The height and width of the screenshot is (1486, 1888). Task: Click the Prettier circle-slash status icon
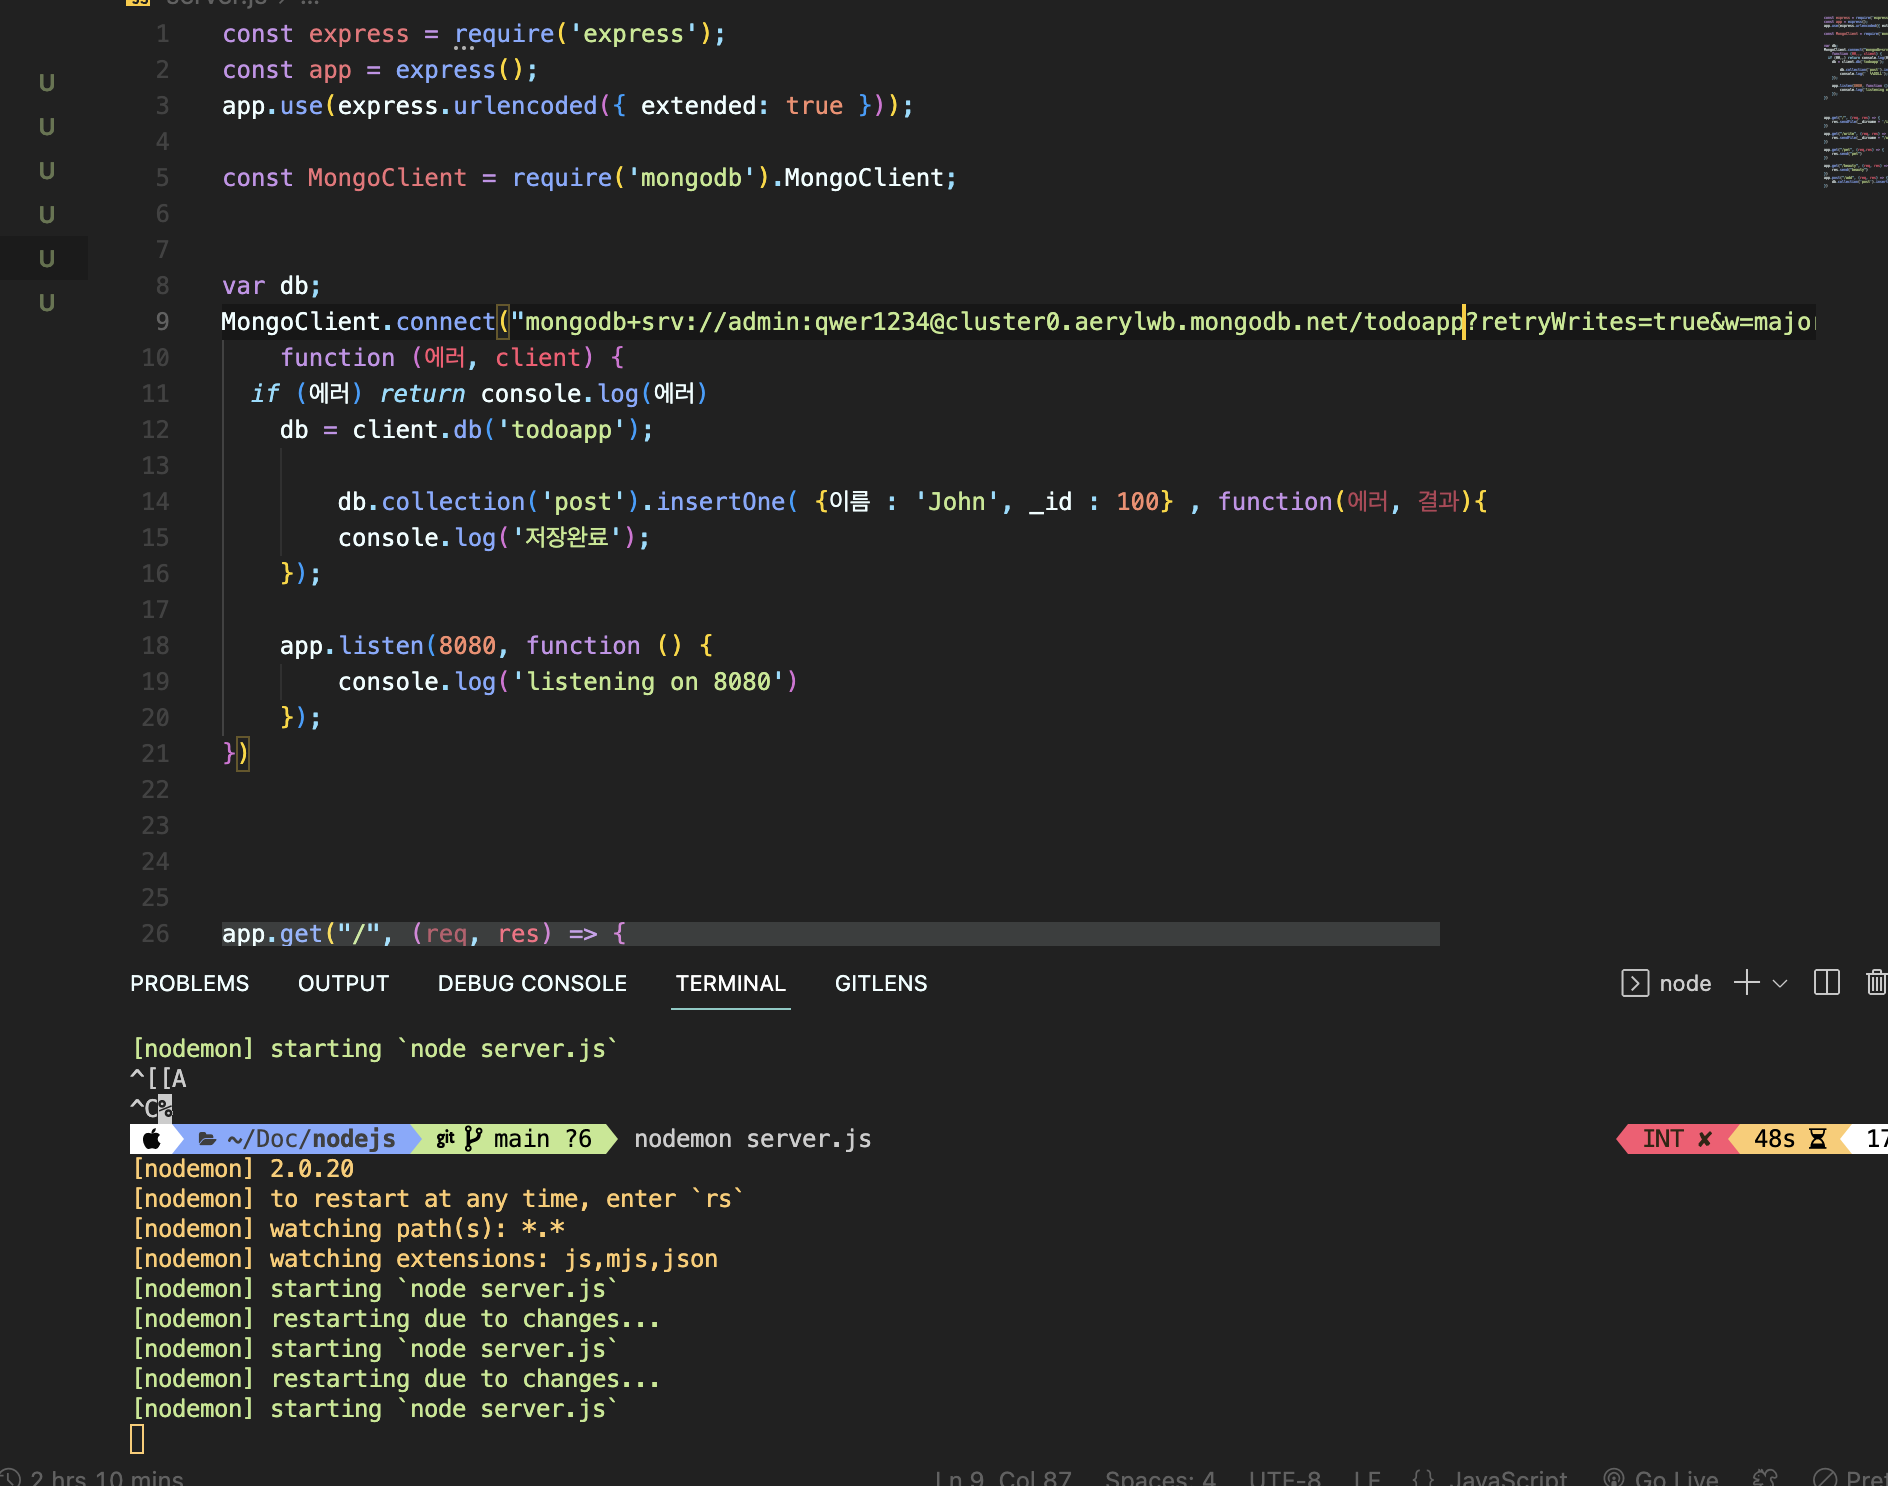click(x=1825, y=1477)
